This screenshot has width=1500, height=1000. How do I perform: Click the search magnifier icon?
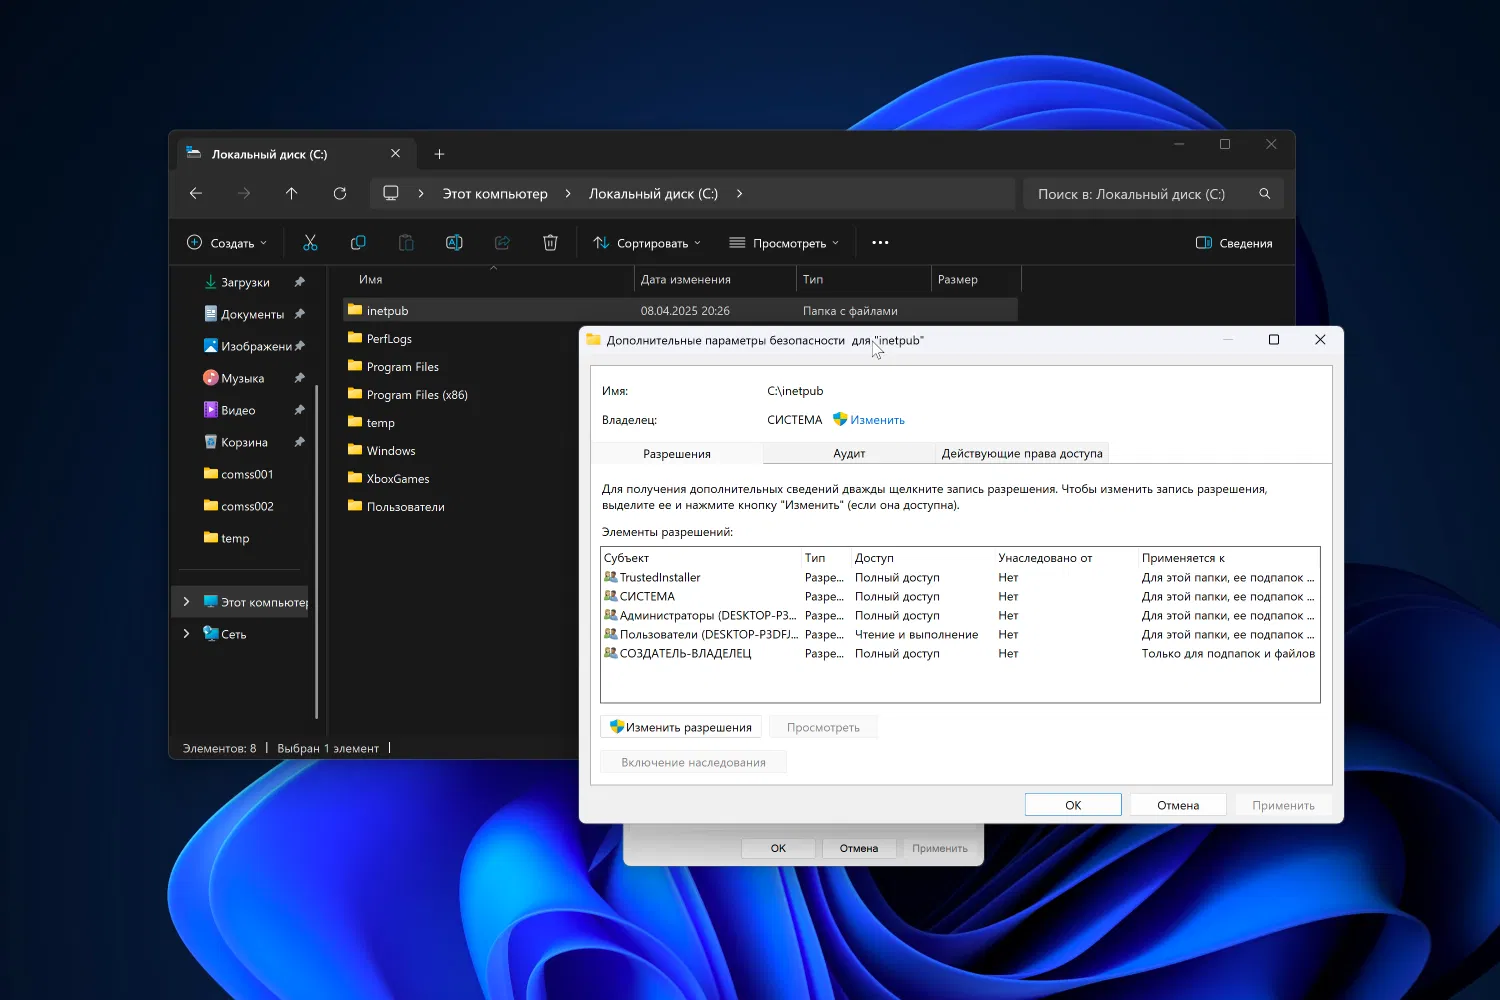[x=1265, y=194]
